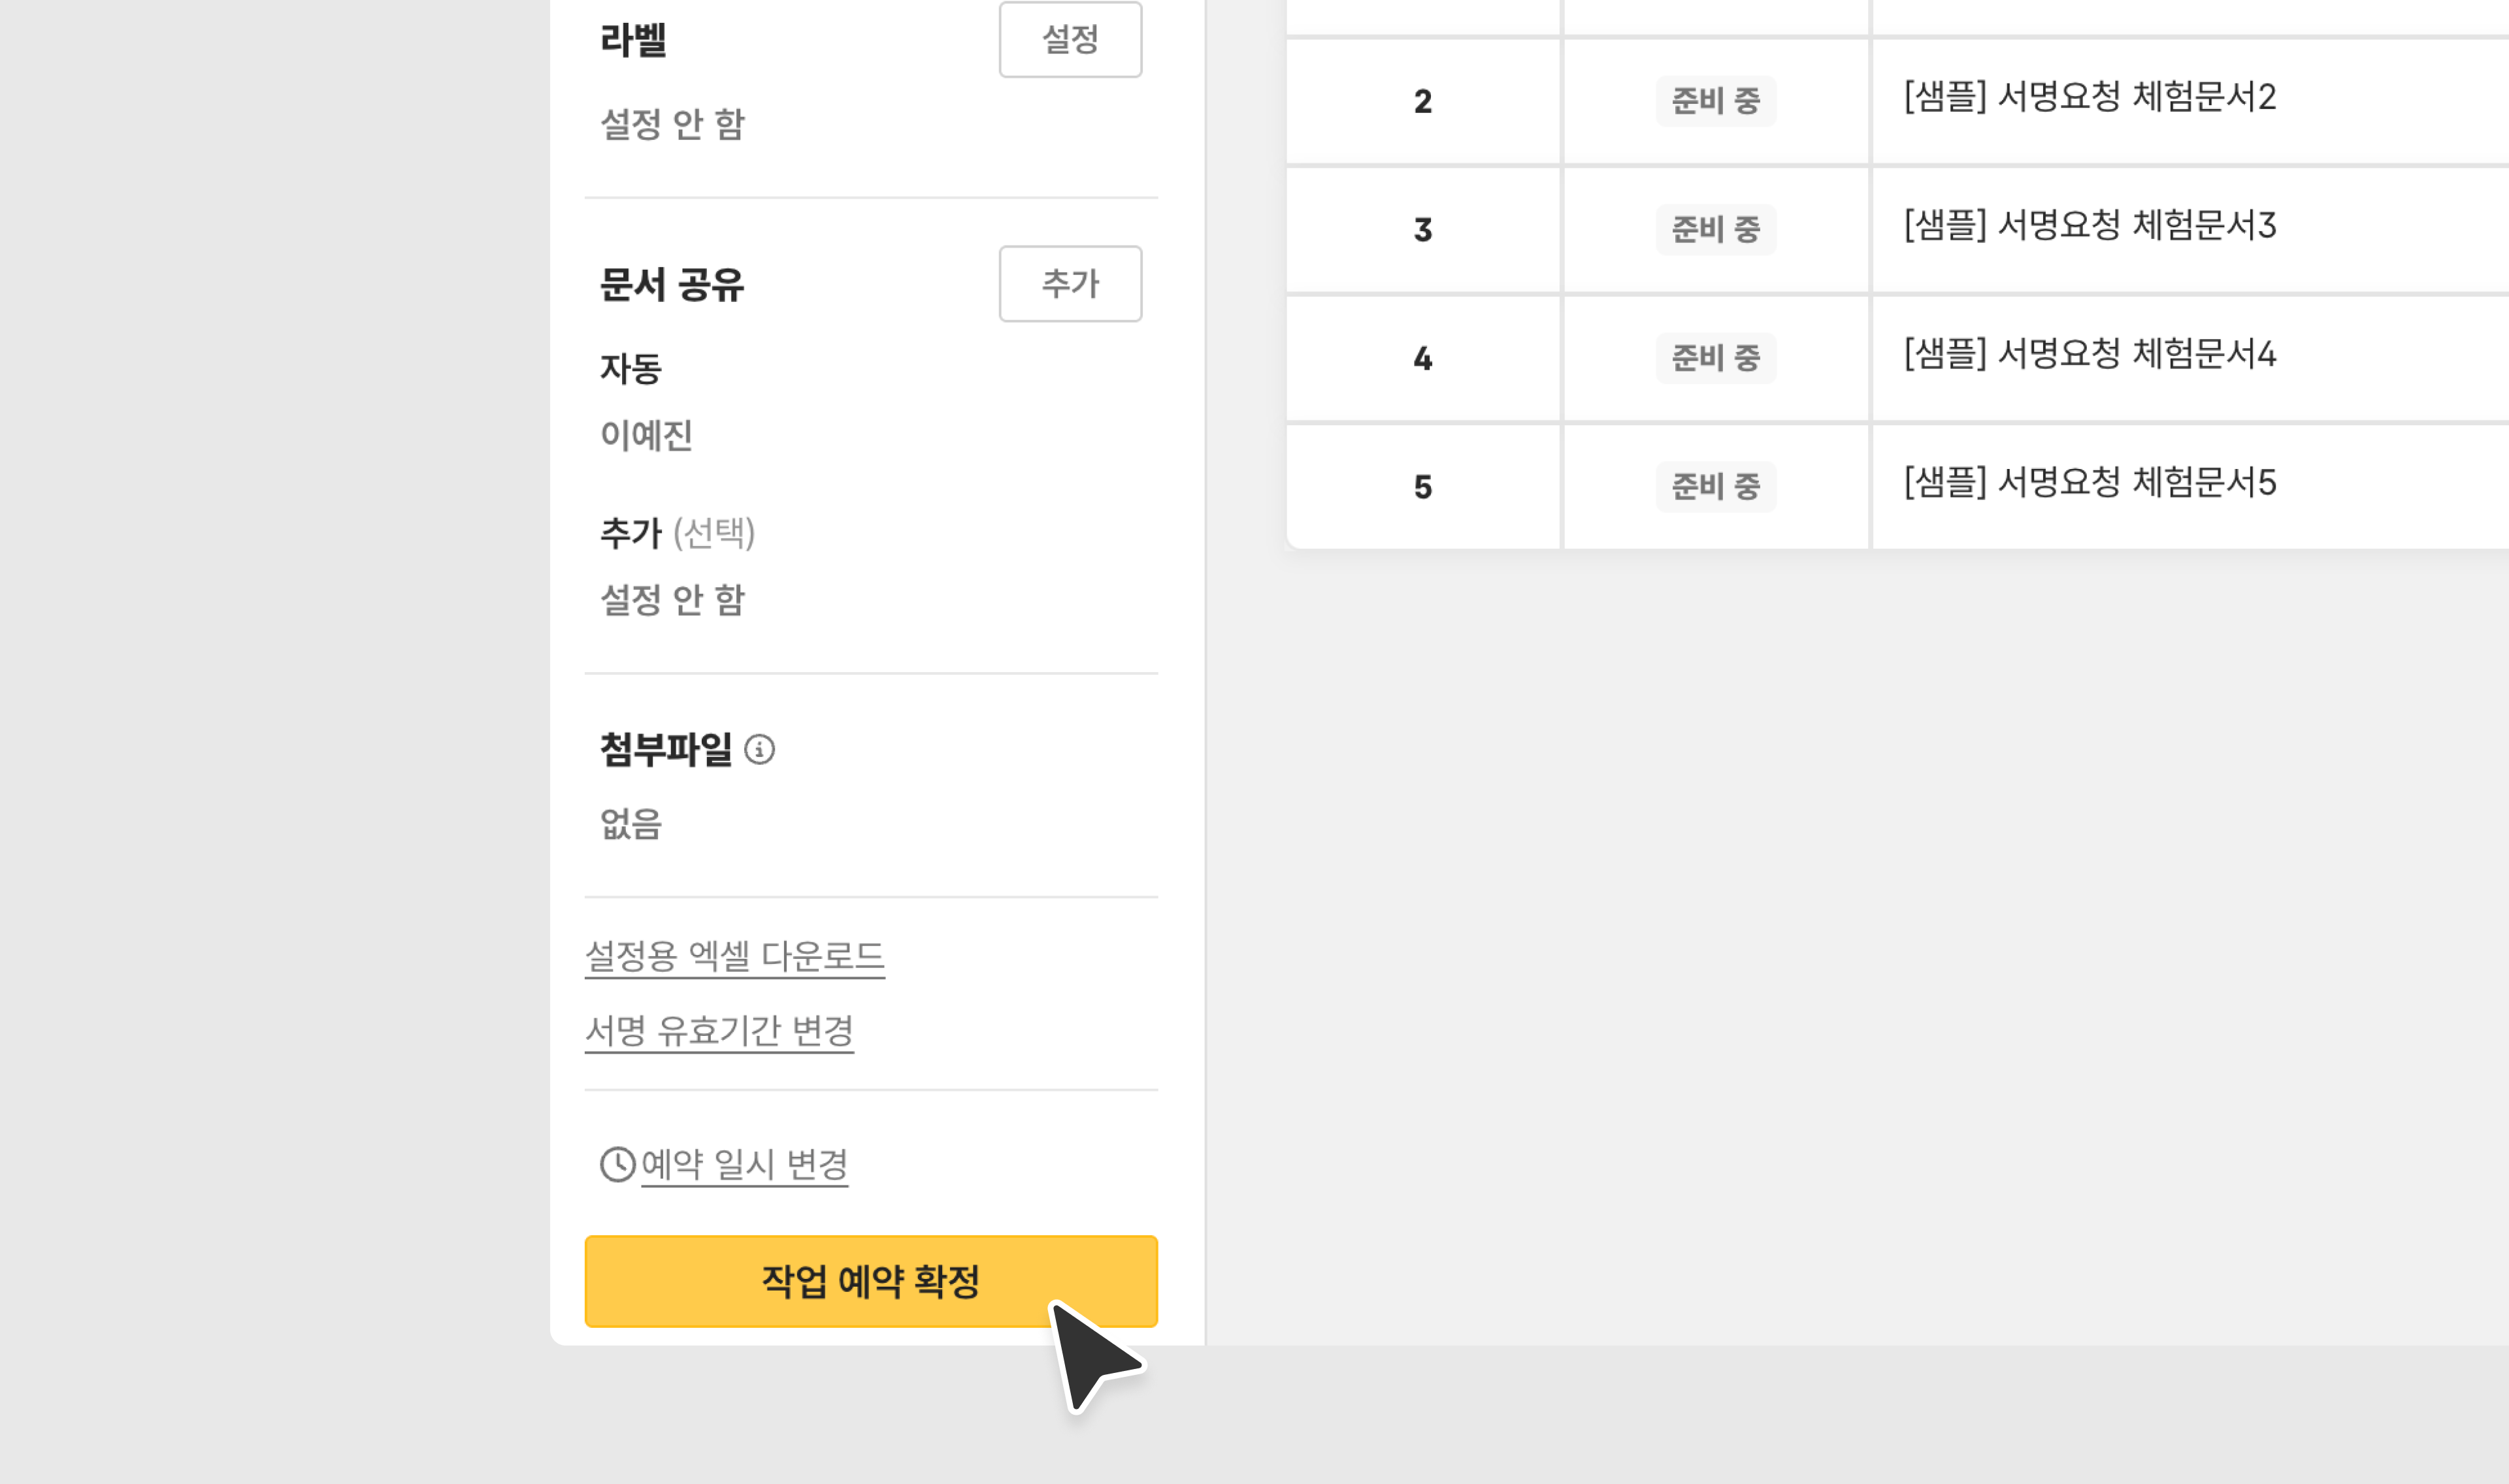Click 추가 button in 문서 공유 section
The width and height of the screenshot is (2509, 1484).
(1070, 284)
